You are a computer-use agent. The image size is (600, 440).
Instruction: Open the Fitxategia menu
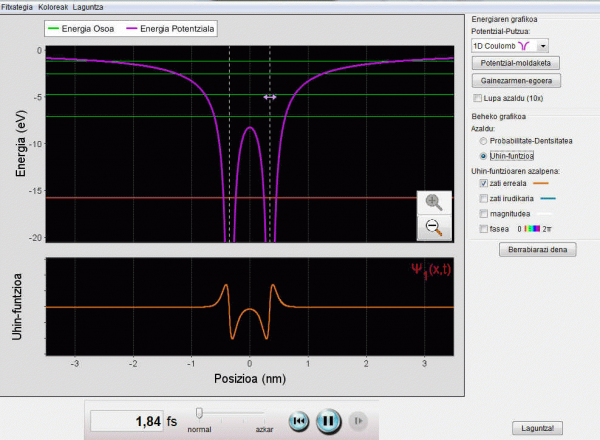(x=17, y=6)
